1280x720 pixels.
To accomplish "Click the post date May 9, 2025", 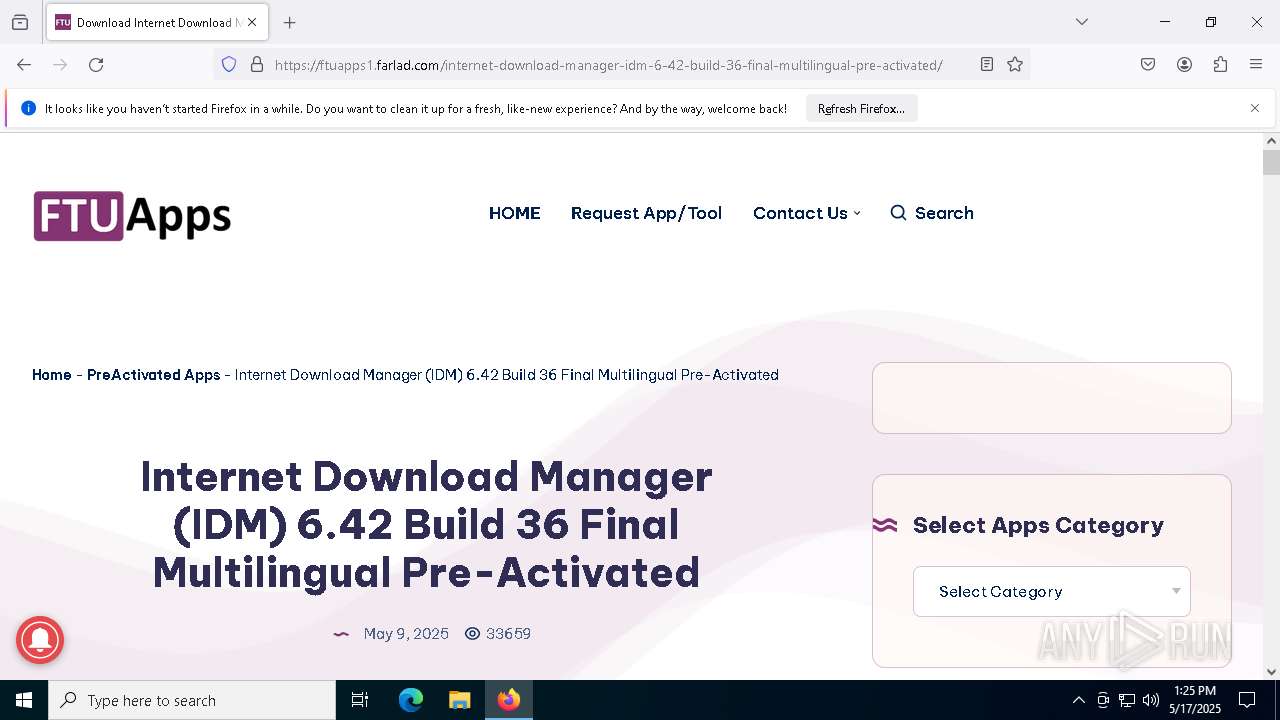I will click(406, 634).
